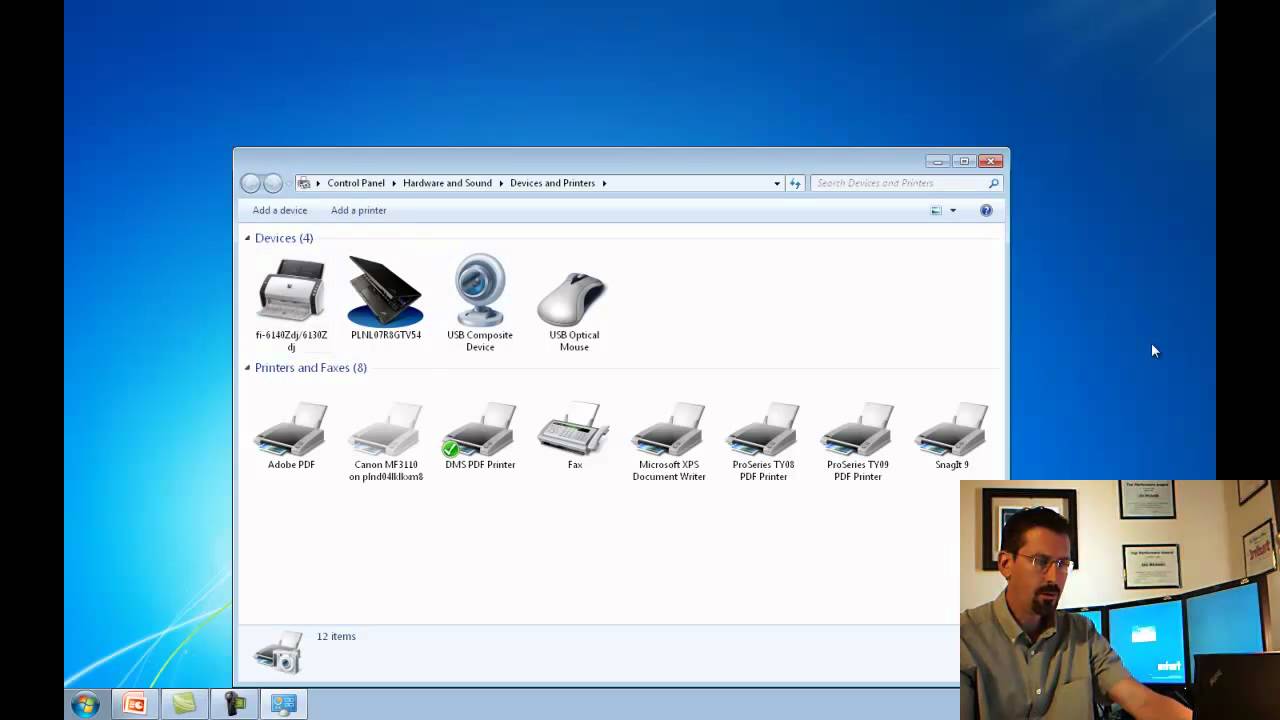1280x720 pixels.
Task: Open the camcorder recorder taskbar icon
Action: click(234, 704)
